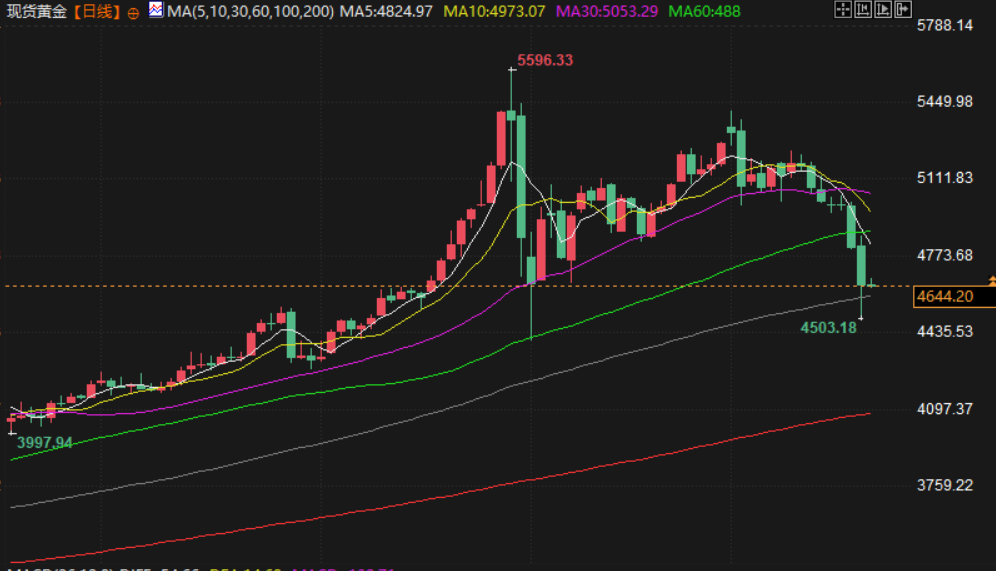The height and width of the screenshot is (571, 996).
Task: Click the 现货黄金 instrument title
Action: pos(36,11)
